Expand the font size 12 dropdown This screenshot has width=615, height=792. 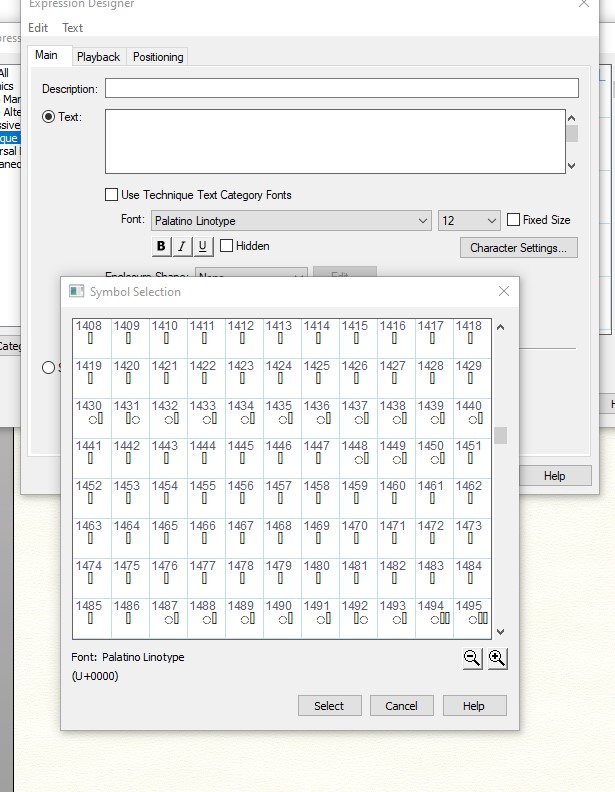click(468, 221)
